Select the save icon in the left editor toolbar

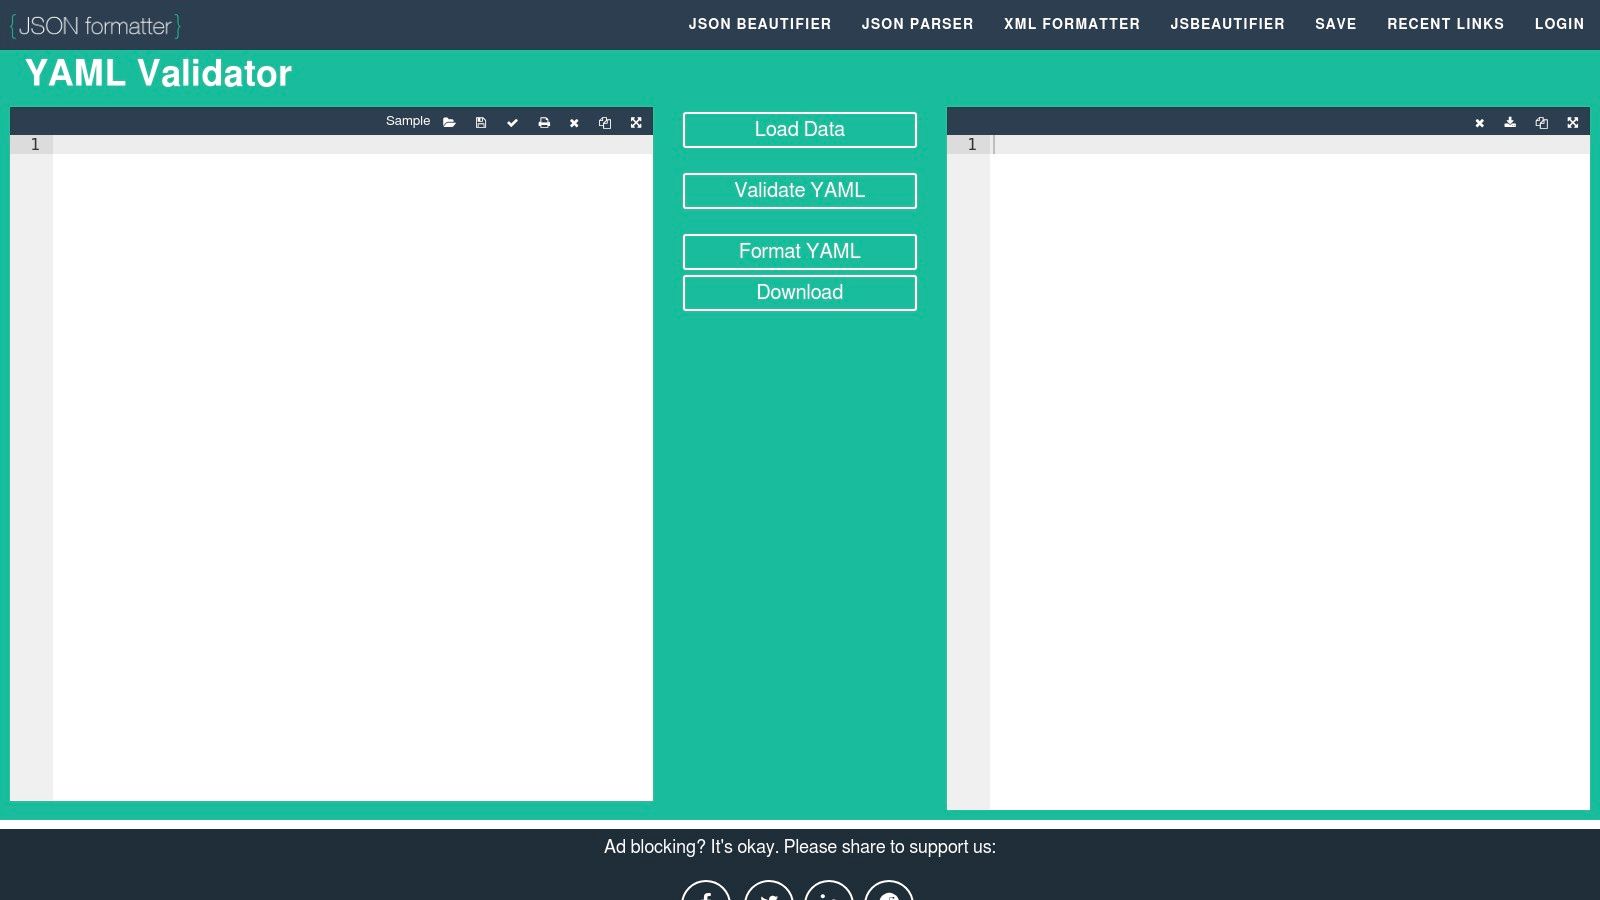481,122
